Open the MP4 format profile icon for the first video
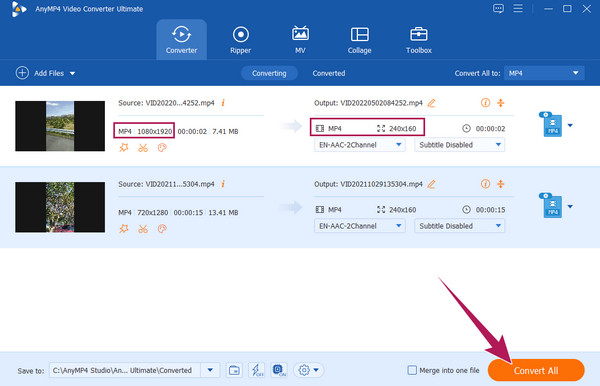The height and width of the screenshot is (386, 600). 551,124
